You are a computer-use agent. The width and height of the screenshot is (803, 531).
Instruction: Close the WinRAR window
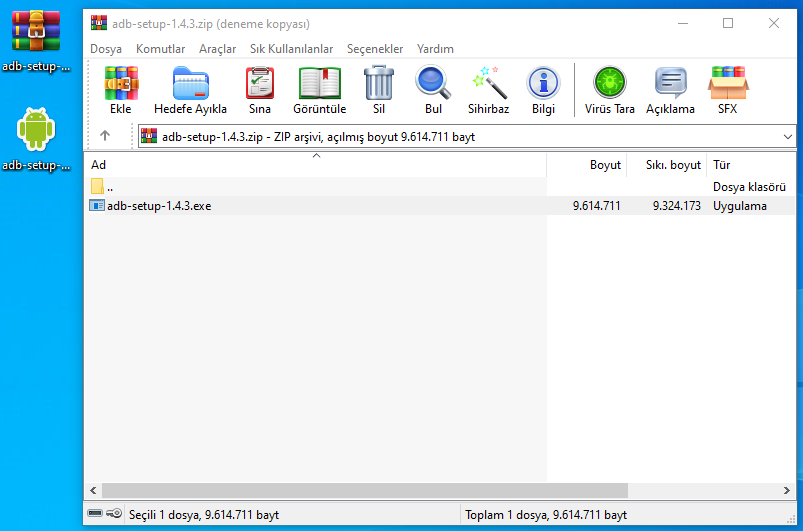click(x=774, y=24)
